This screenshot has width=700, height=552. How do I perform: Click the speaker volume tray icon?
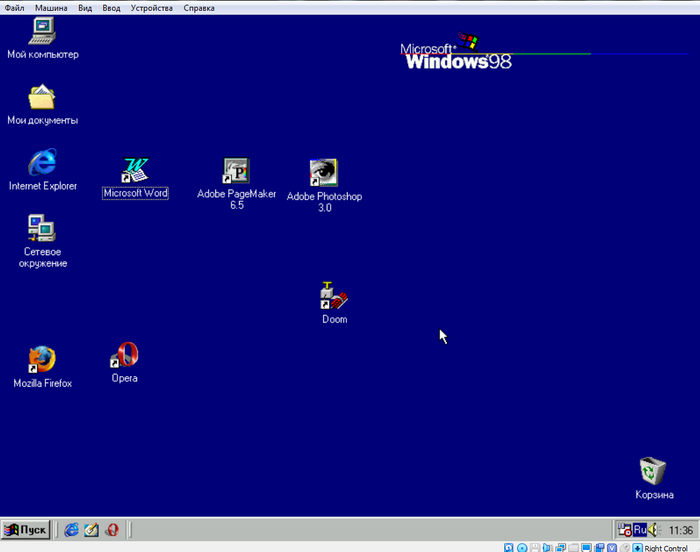pos(654,530)
